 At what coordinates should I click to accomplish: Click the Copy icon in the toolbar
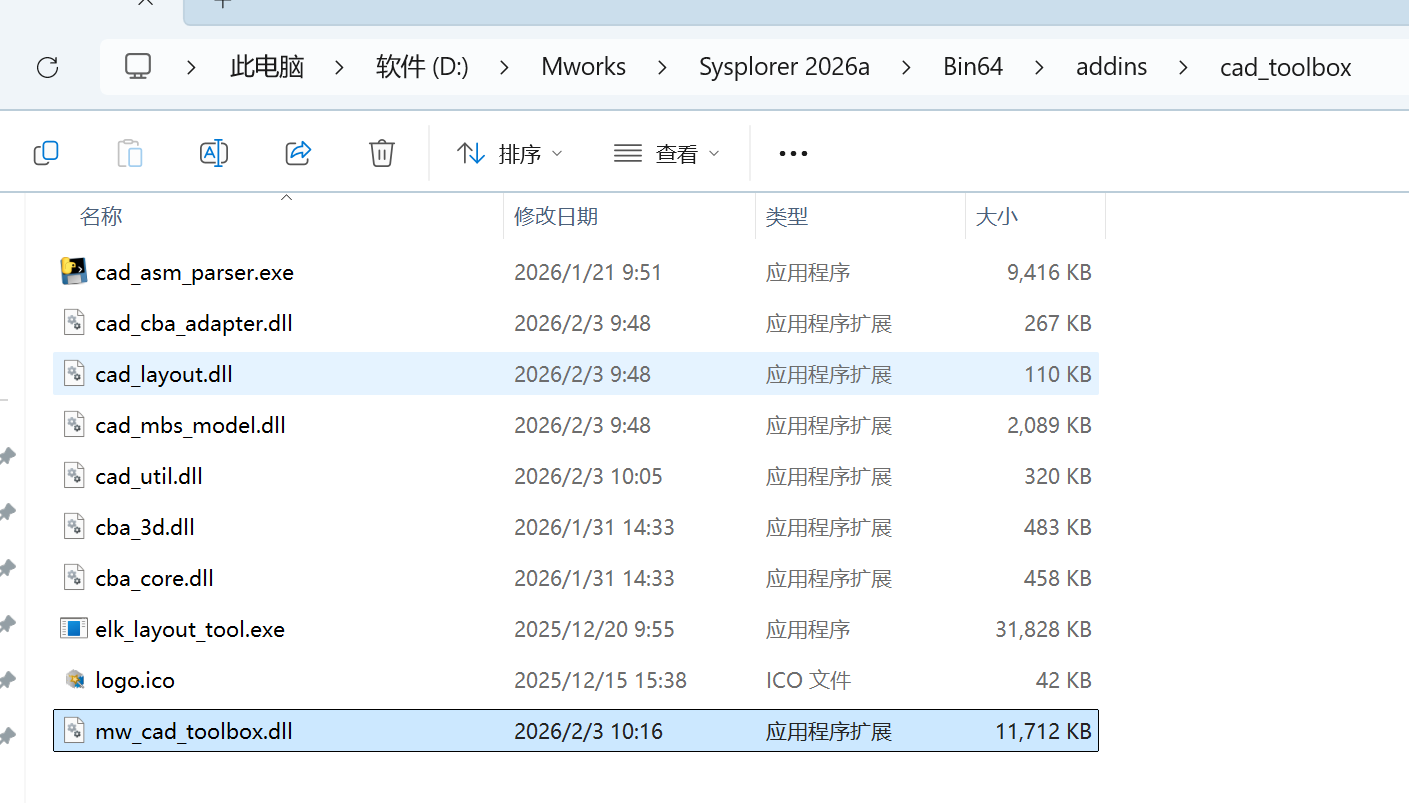point(46,153)
